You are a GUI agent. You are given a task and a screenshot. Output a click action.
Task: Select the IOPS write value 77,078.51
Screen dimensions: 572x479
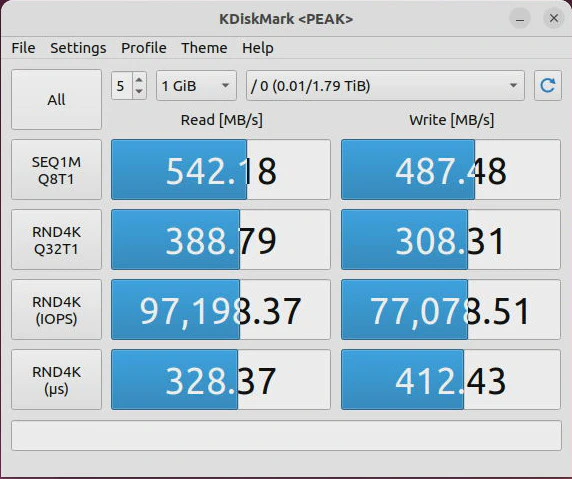451,310
